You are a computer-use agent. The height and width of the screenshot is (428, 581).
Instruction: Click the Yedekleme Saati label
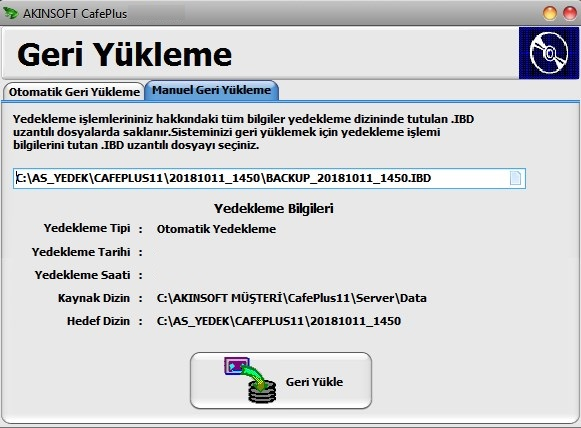pos(82,275)
